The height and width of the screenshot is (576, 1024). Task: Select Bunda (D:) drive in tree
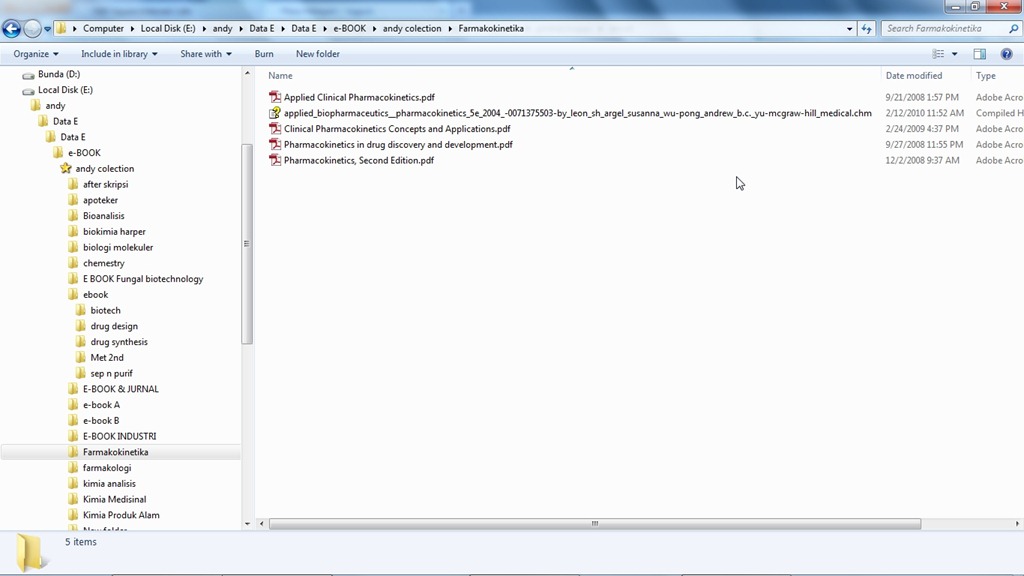[59, 74]
